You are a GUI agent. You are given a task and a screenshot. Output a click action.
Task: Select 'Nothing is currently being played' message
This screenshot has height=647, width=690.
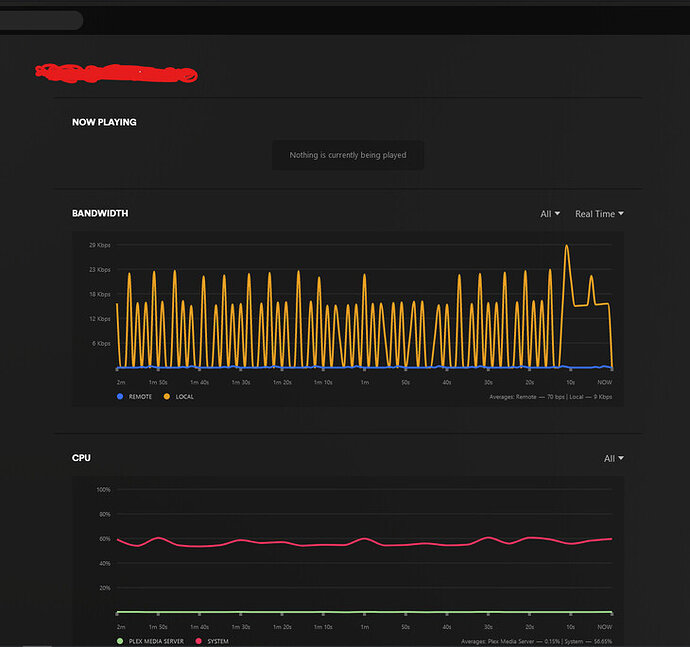click(x=348, y=155)
